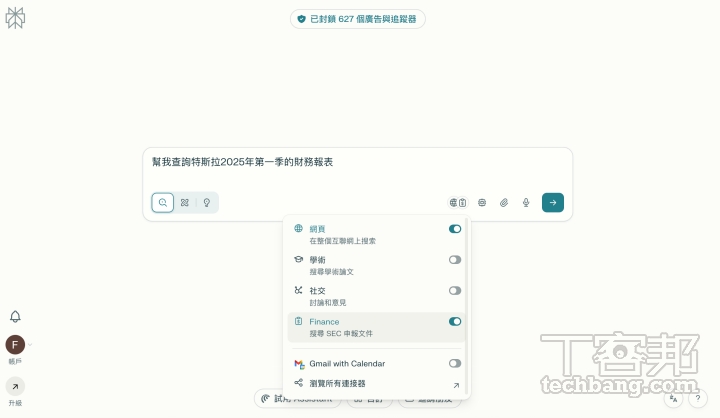Viewport: 720px width, 418px height.
Task: Open the account avatar F
Action: (15, 345)
